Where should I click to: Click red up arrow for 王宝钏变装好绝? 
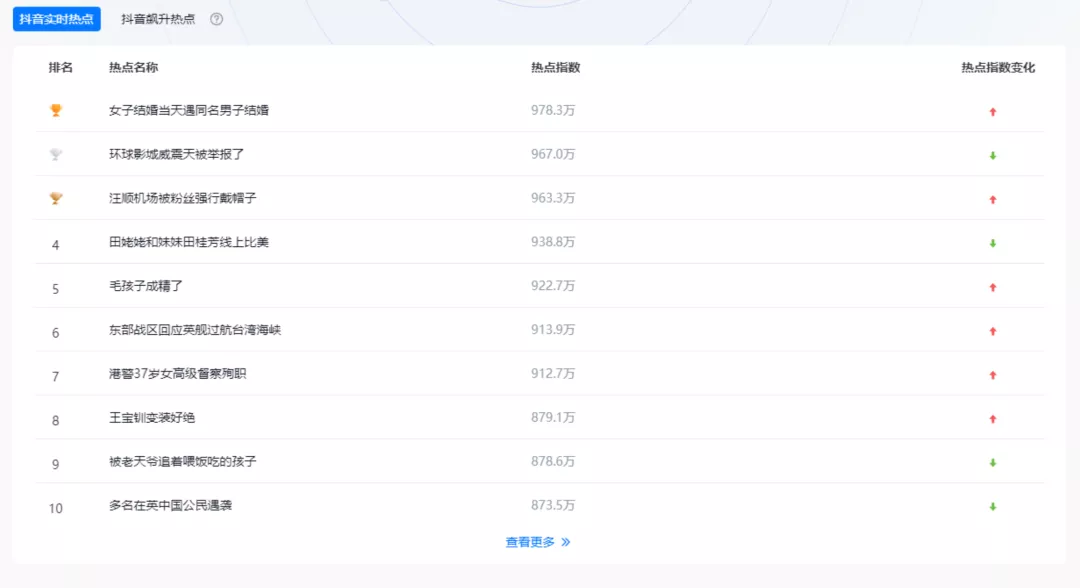tap(993, 419)
